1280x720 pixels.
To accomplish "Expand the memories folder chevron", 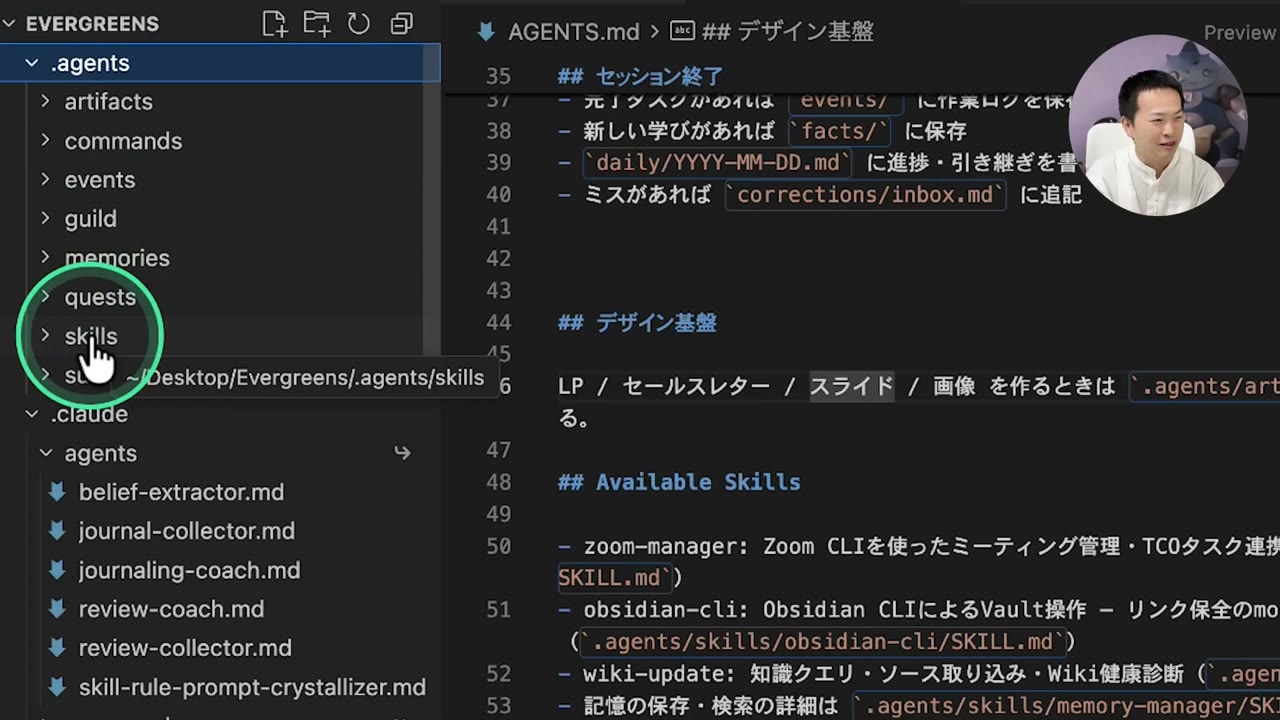I will click(x=45, y=257).
